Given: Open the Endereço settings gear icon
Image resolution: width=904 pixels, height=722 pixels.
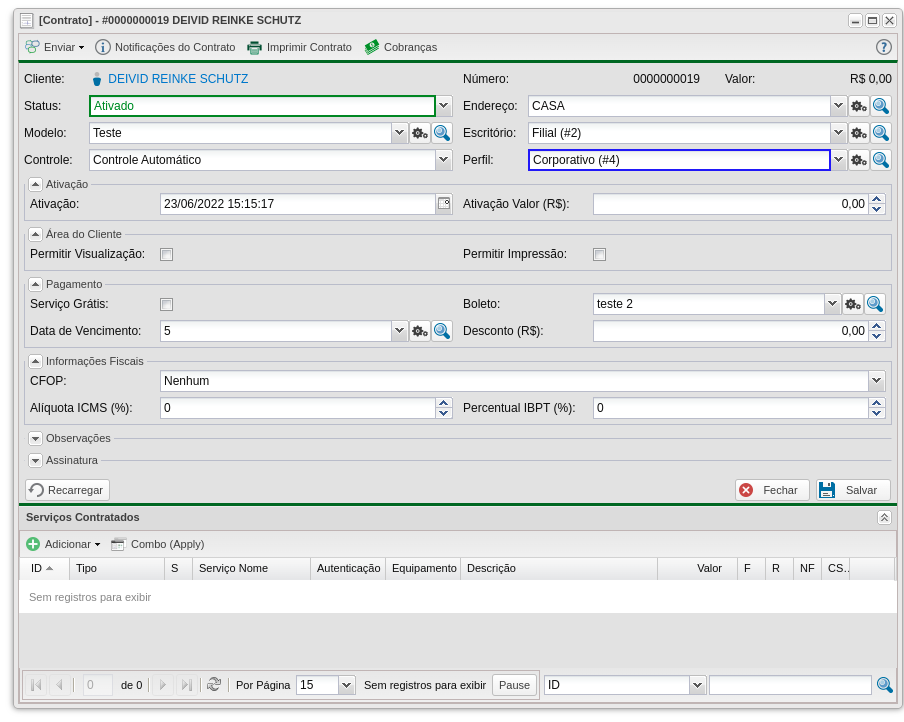Looking at the screenshot, I should pyautogui.click(x=858, y=106).
